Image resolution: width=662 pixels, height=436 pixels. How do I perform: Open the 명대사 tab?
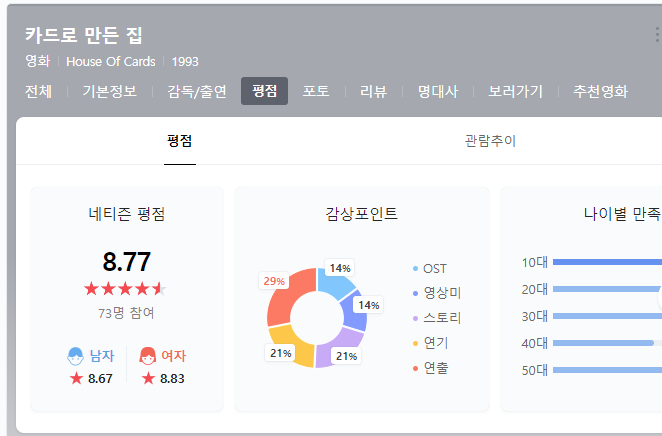[x=438, y=91]
